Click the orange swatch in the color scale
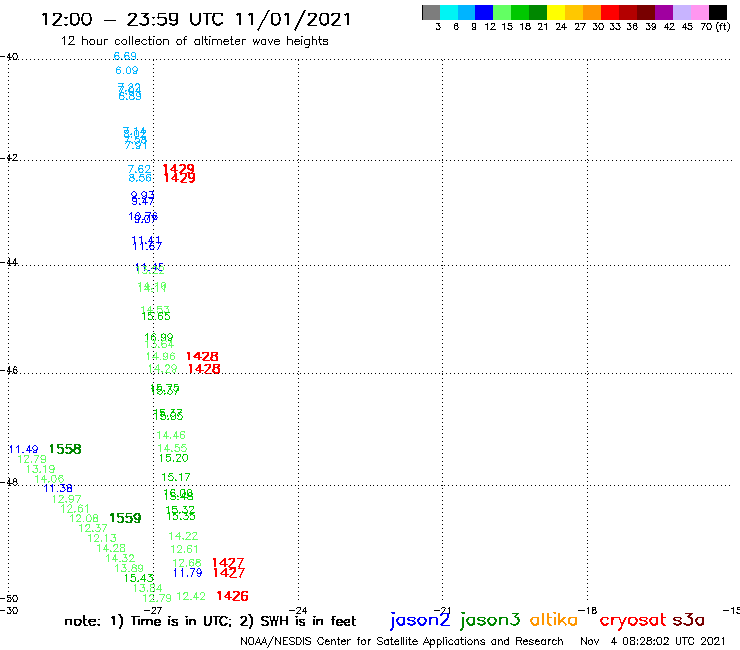Screen dimensions: 740x650 (x=592, y=12)
